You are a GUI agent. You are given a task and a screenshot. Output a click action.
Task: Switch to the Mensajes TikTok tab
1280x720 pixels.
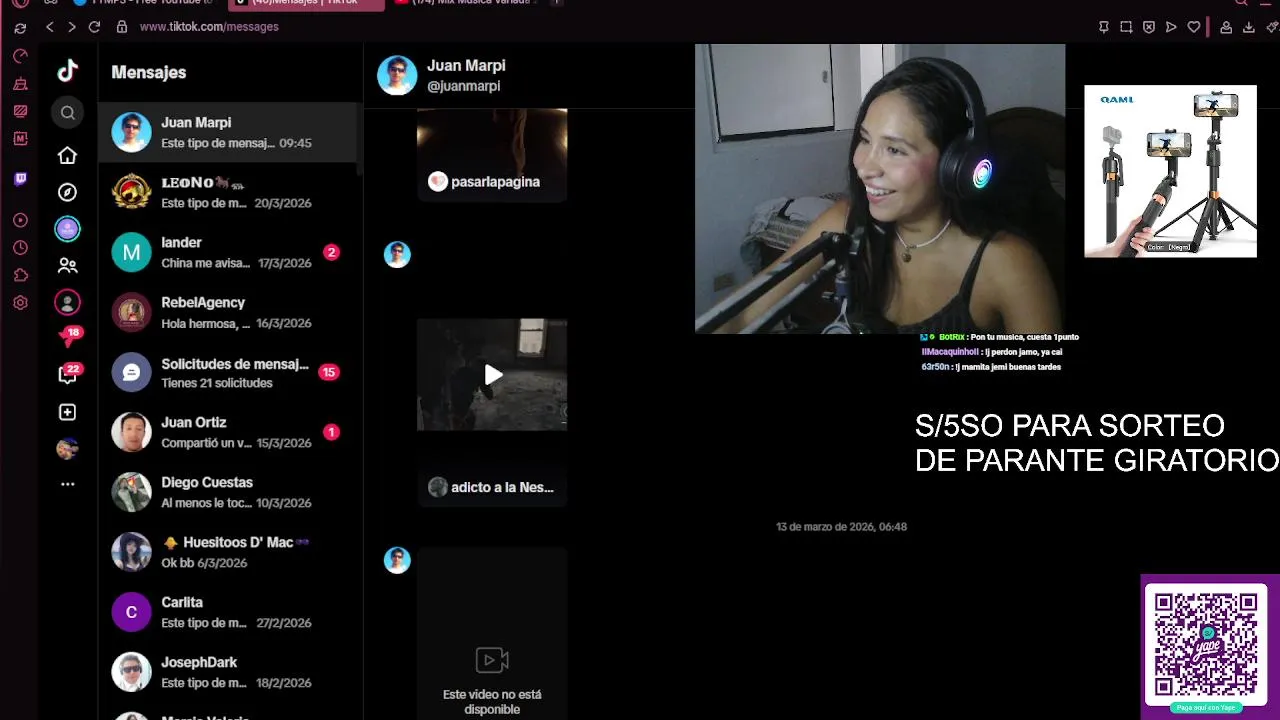pyautogui.click(x=305, y=4)
